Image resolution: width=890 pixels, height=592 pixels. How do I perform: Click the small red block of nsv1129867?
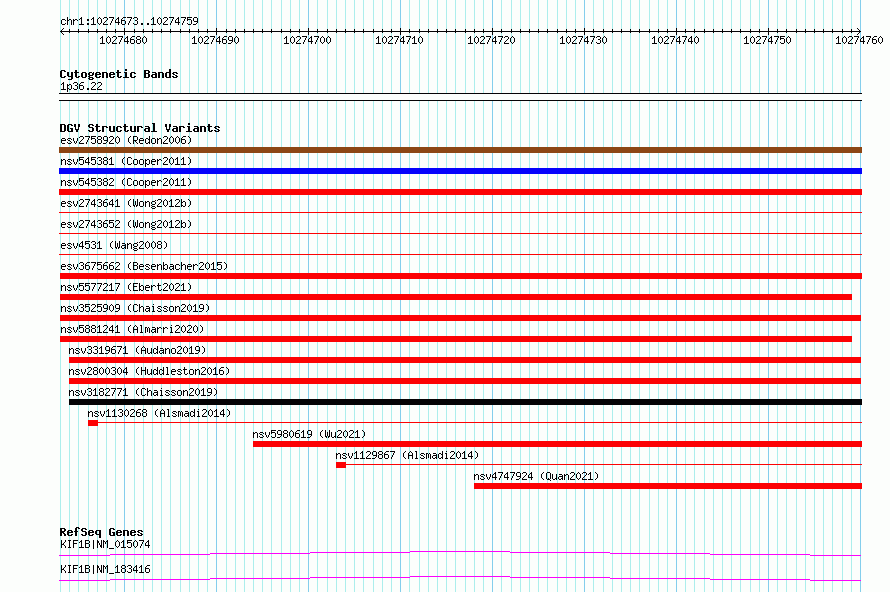point(341,465)
